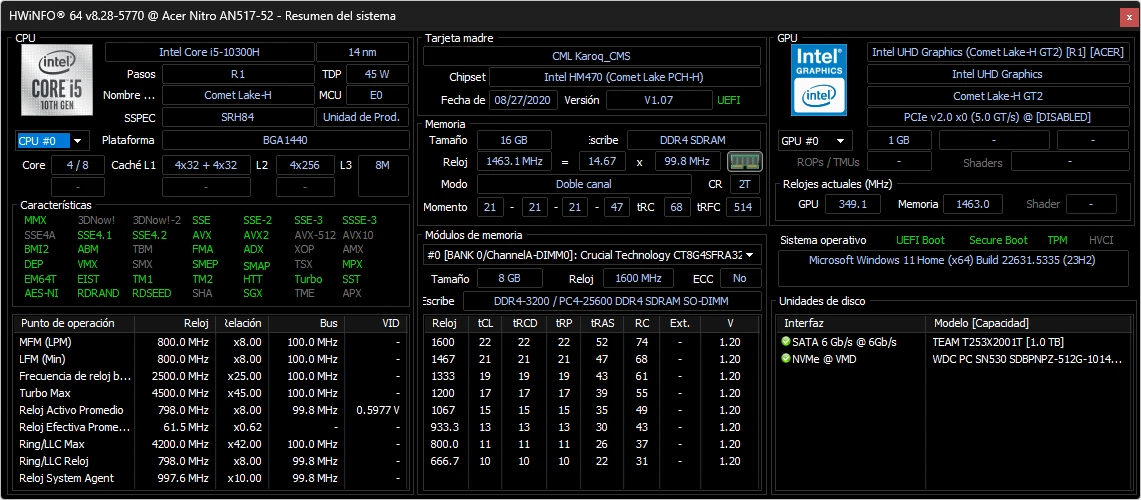Click the PCIe v2.0 x0 DISABLED field
This screenshot has width=1141, height=500.
(x=997, y=117)
